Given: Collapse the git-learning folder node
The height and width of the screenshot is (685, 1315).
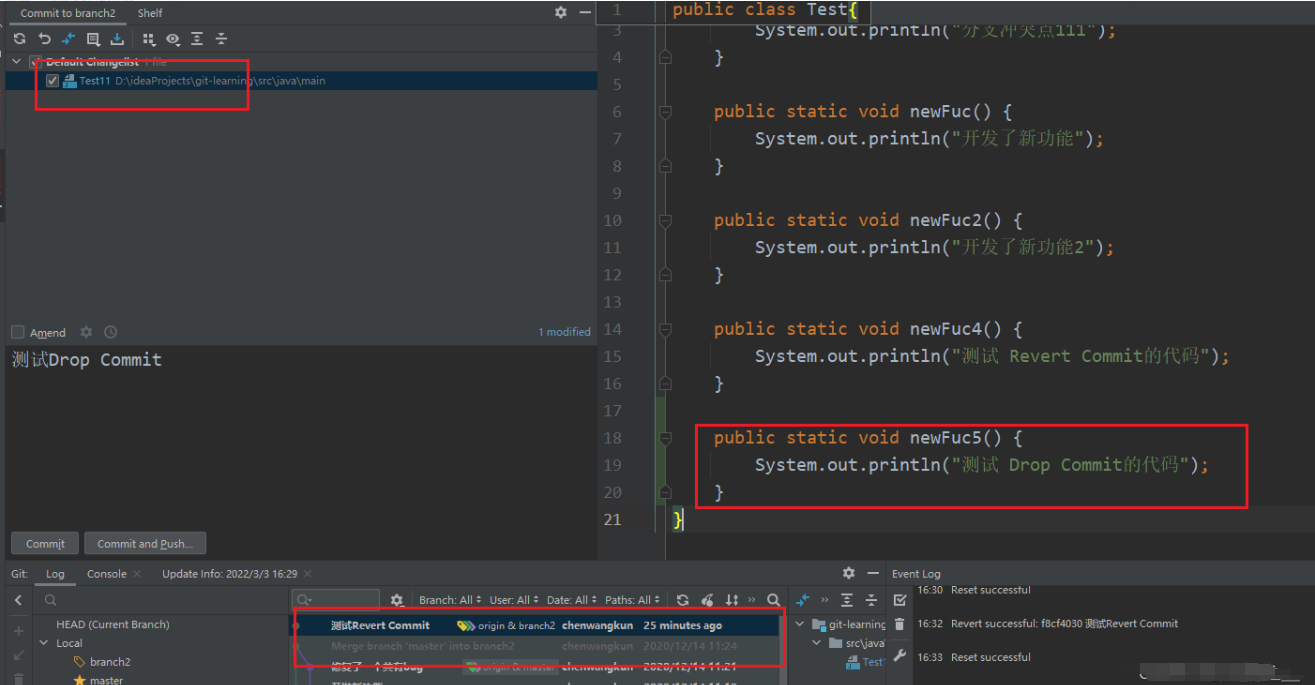Looking at the screenshot, I should 800,625.
